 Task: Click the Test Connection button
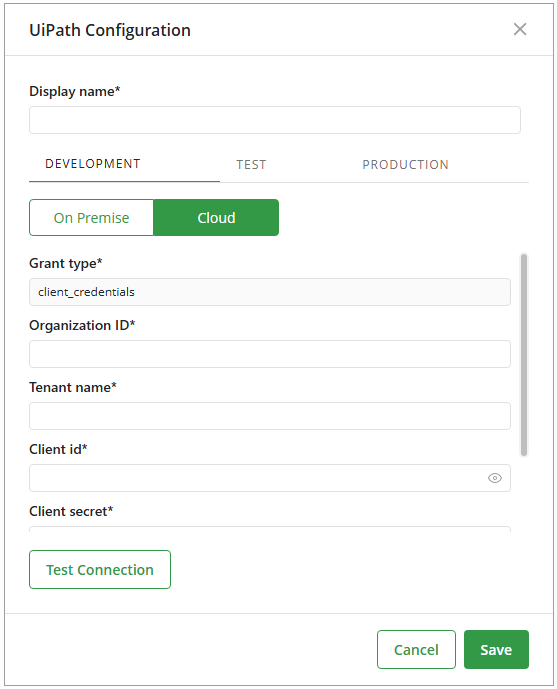point(100,569)
